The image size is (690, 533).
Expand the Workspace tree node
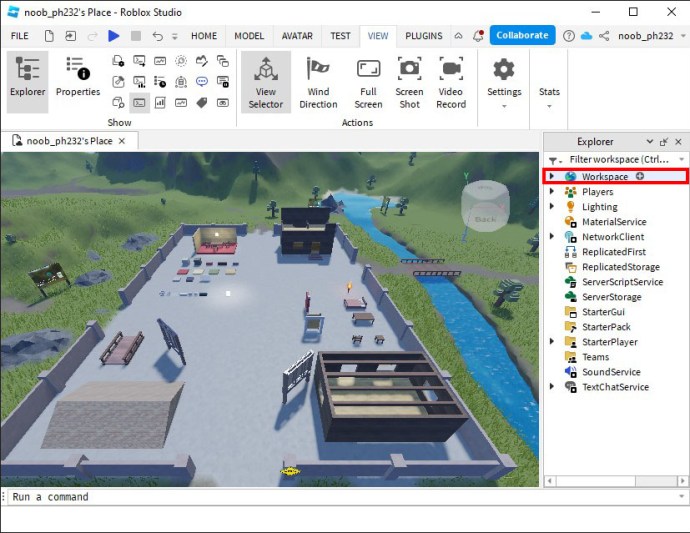pyautogui.click(x=552, y=177)
